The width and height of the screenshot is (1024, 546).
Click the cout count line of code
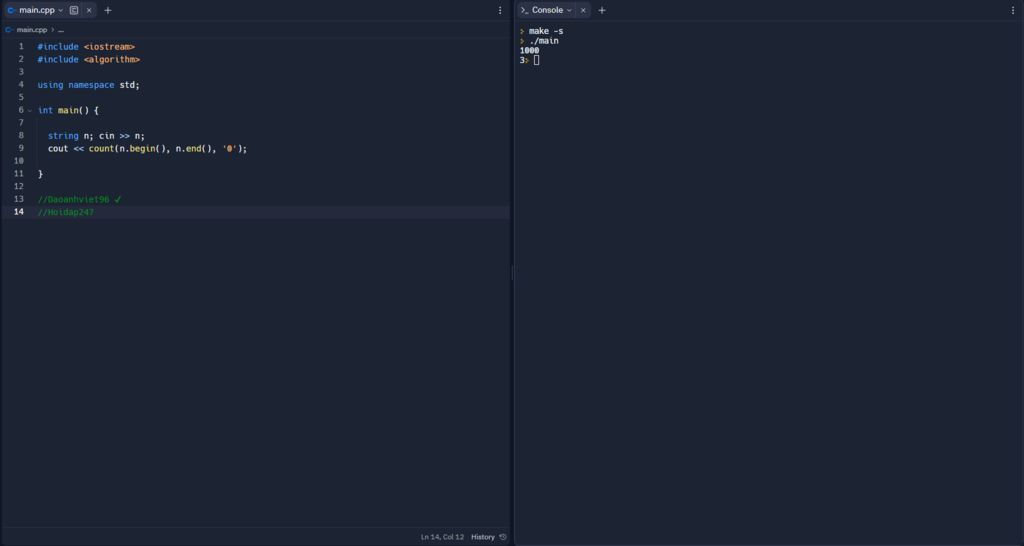[x=148, y=148]
